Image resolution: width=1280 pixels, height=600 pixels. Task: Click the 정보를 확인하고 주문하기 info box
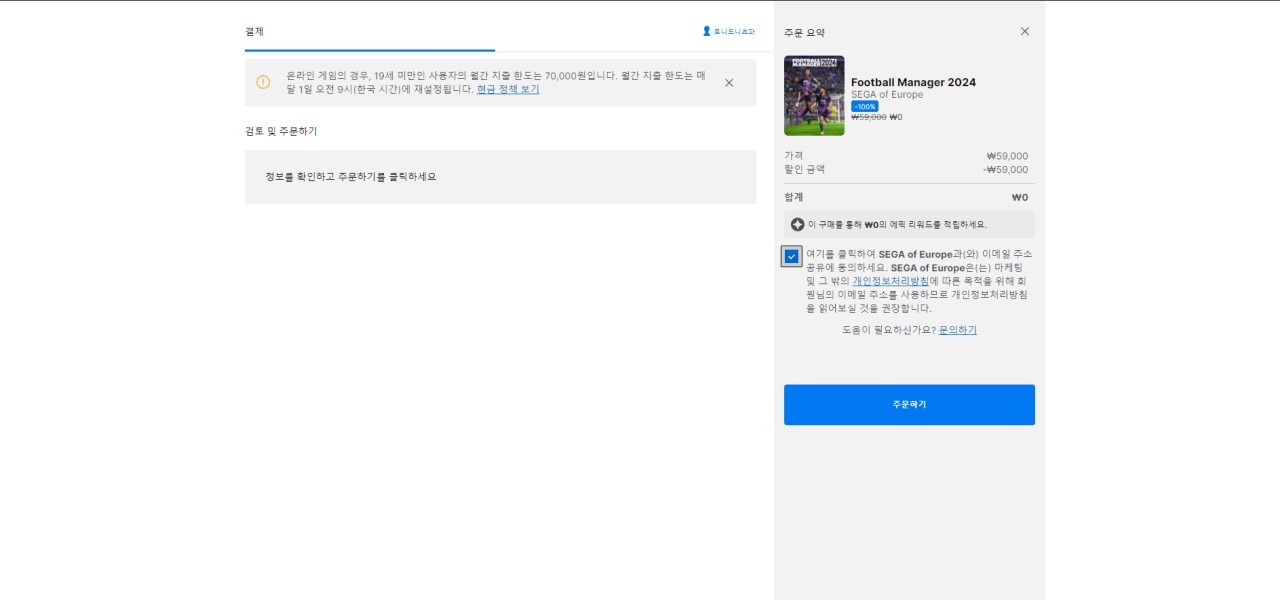[500, 177]
